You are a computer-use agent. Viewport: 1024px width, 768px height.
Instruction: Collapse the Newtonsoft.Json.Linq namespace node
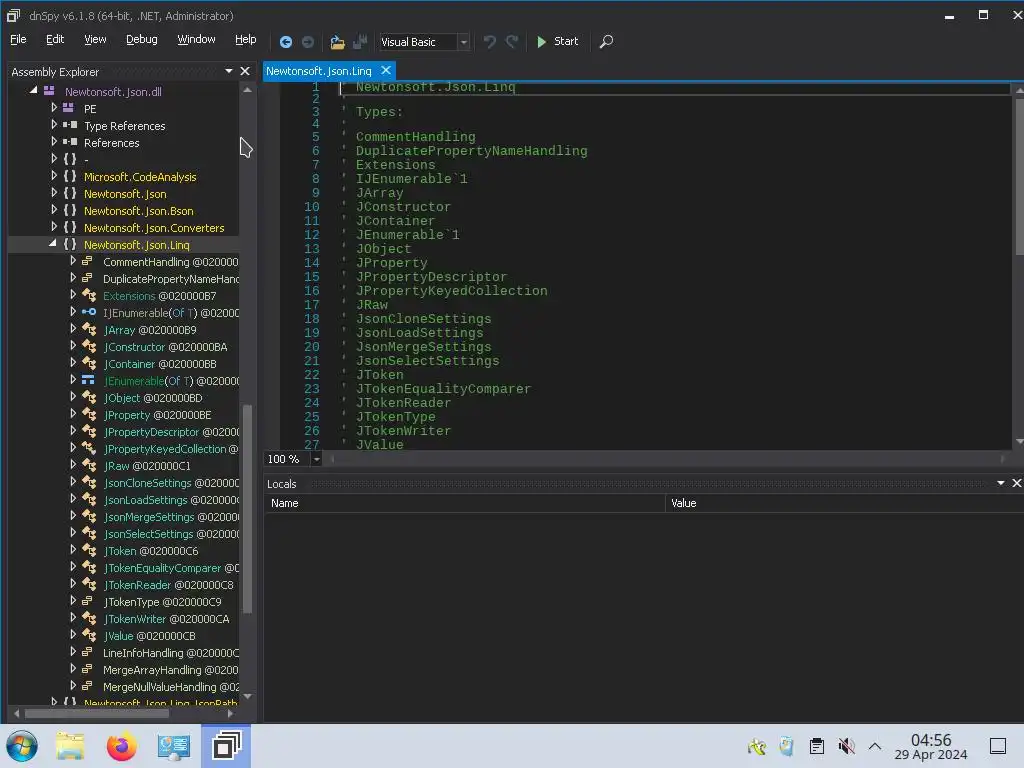coord(53,244)
